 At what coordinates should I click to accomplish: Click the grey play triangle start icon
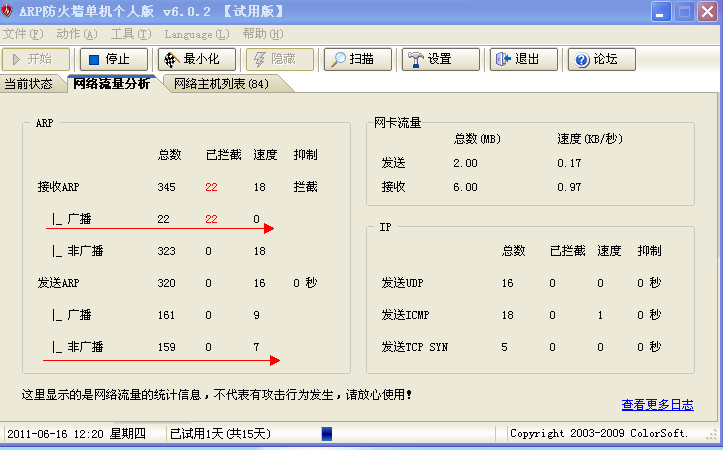[17, 59]
